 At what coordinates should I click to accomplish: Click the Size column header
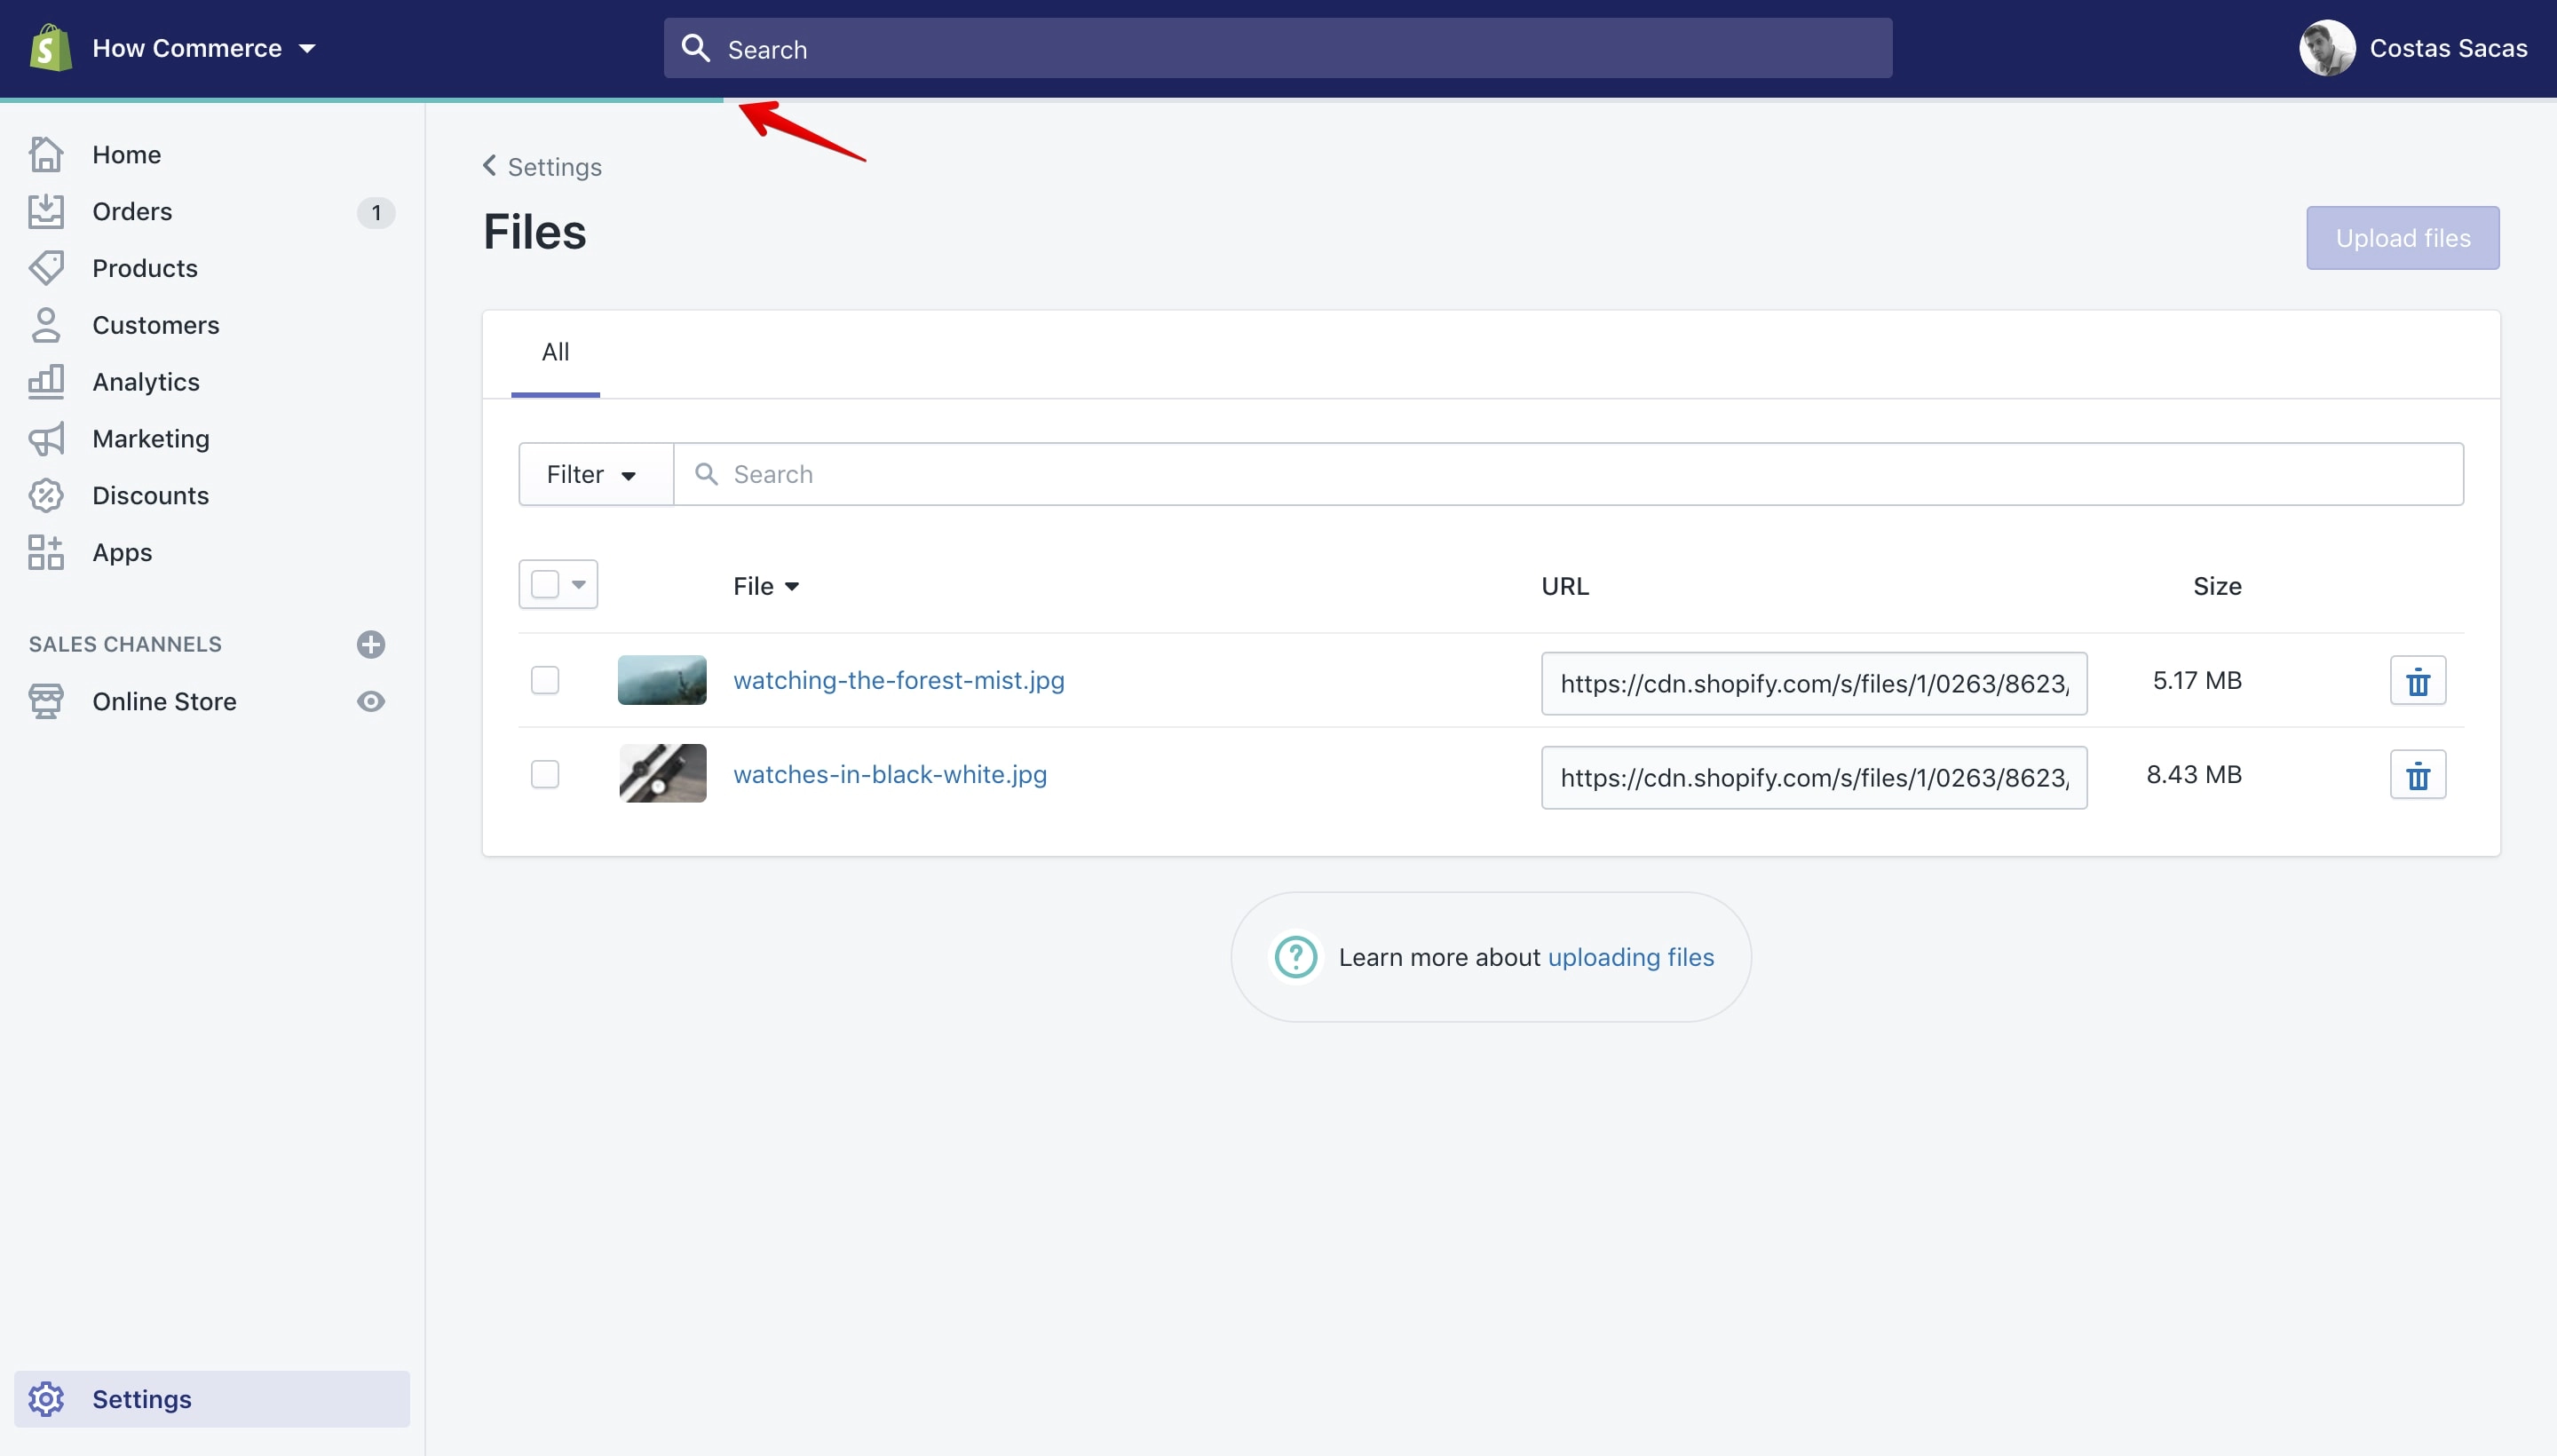pyautogui.click(x=2217, y=586)
